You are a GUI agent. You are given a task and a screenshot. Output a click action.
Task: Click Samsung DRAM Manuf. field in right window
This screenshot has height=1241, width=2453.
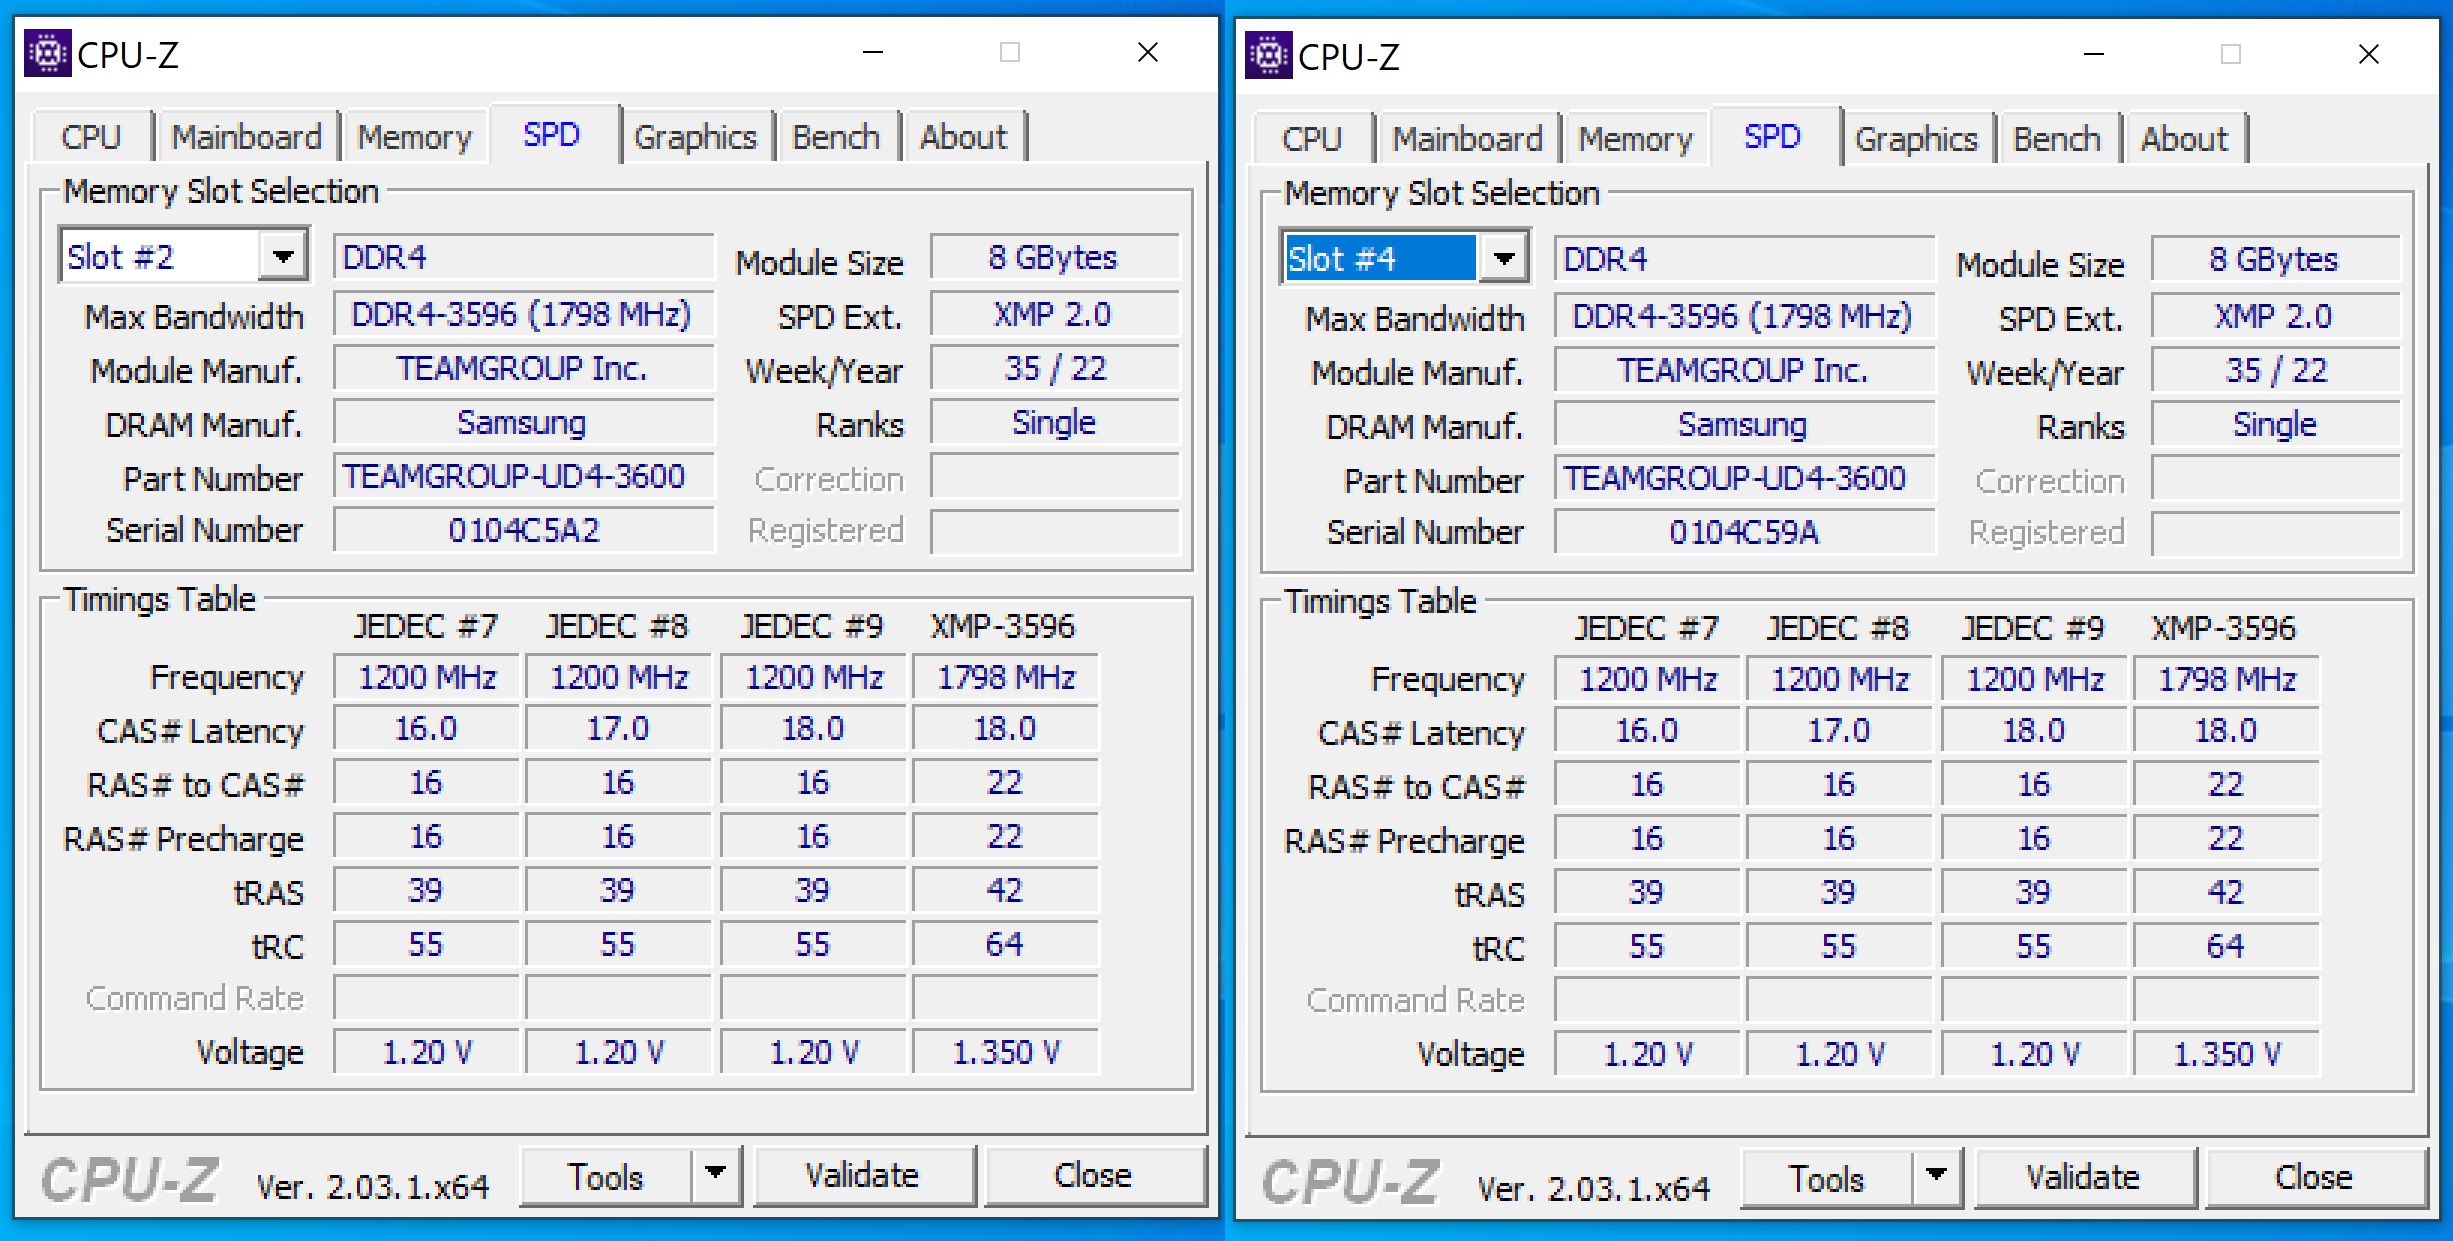pos(1745,424)
